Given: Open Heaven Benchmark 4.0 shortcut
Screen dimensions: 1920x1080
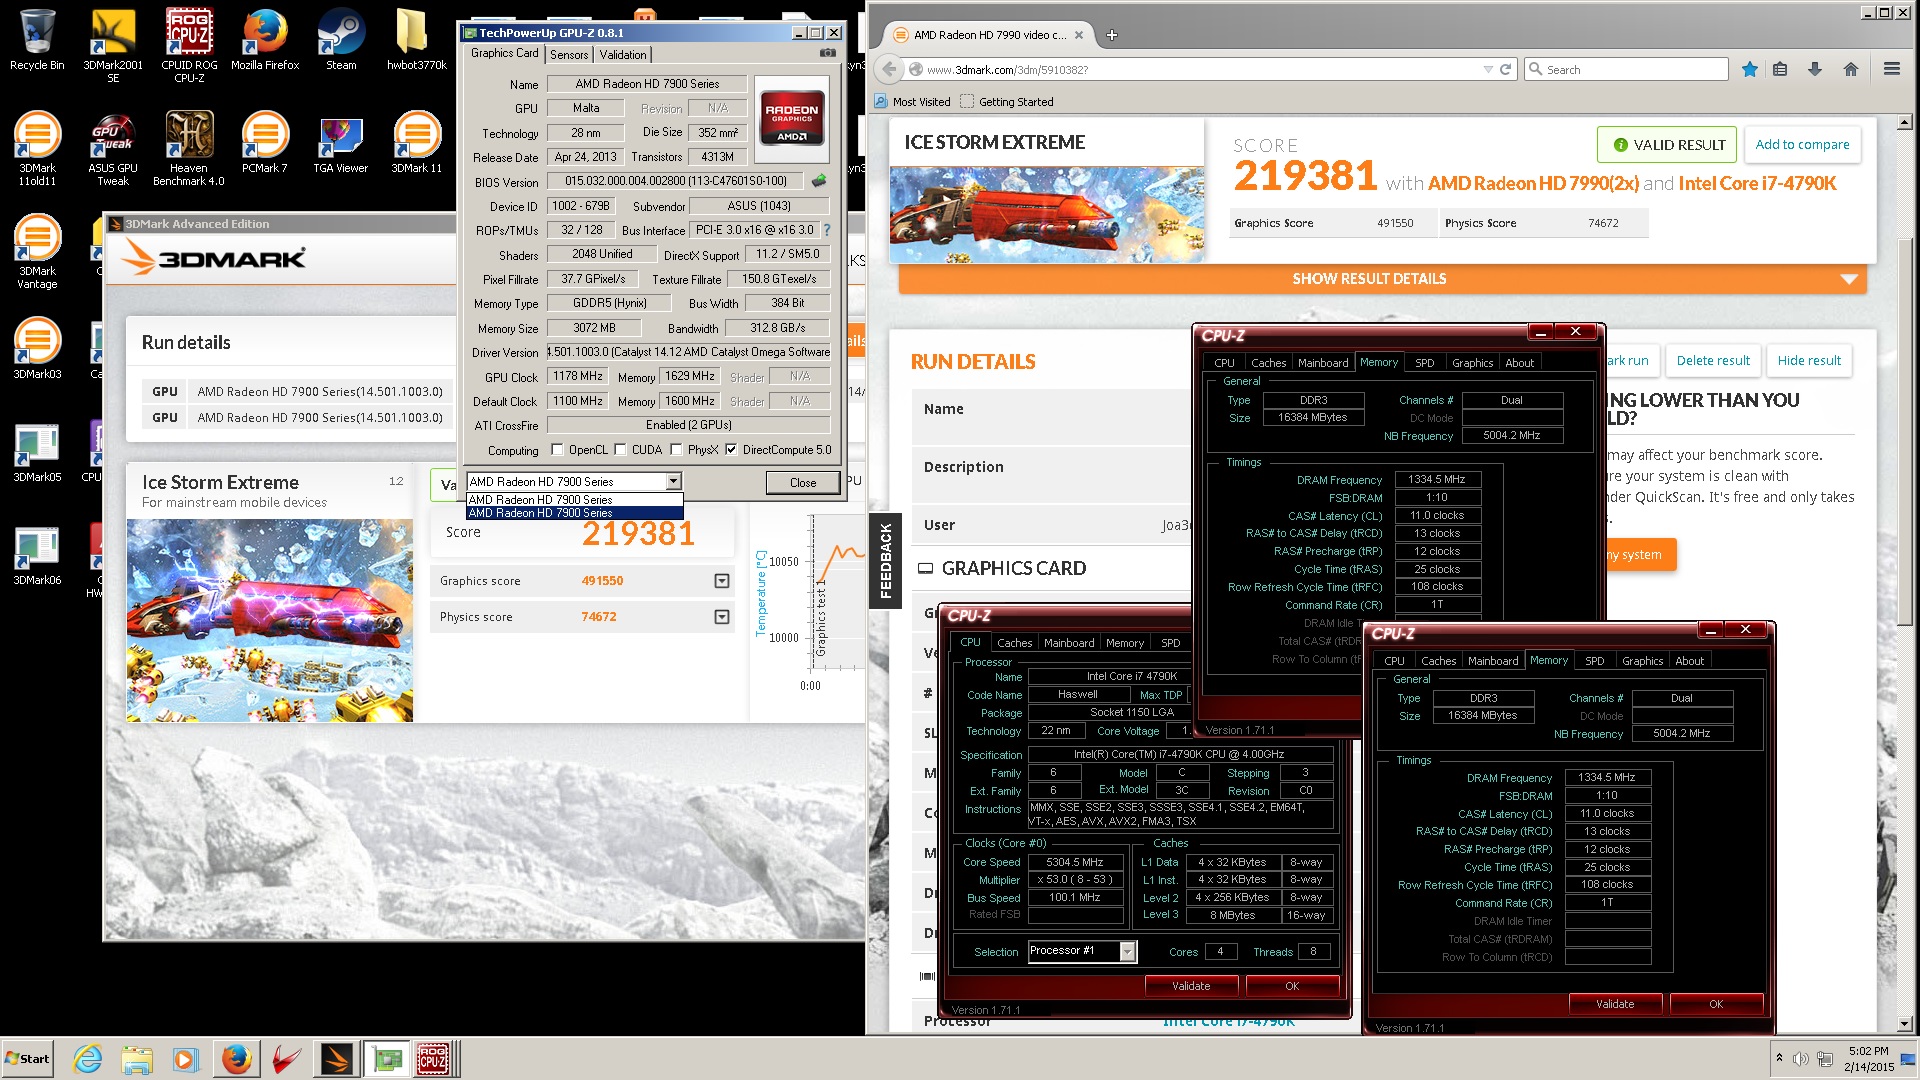Looking at the screenshot, I should tap(189, 149).
